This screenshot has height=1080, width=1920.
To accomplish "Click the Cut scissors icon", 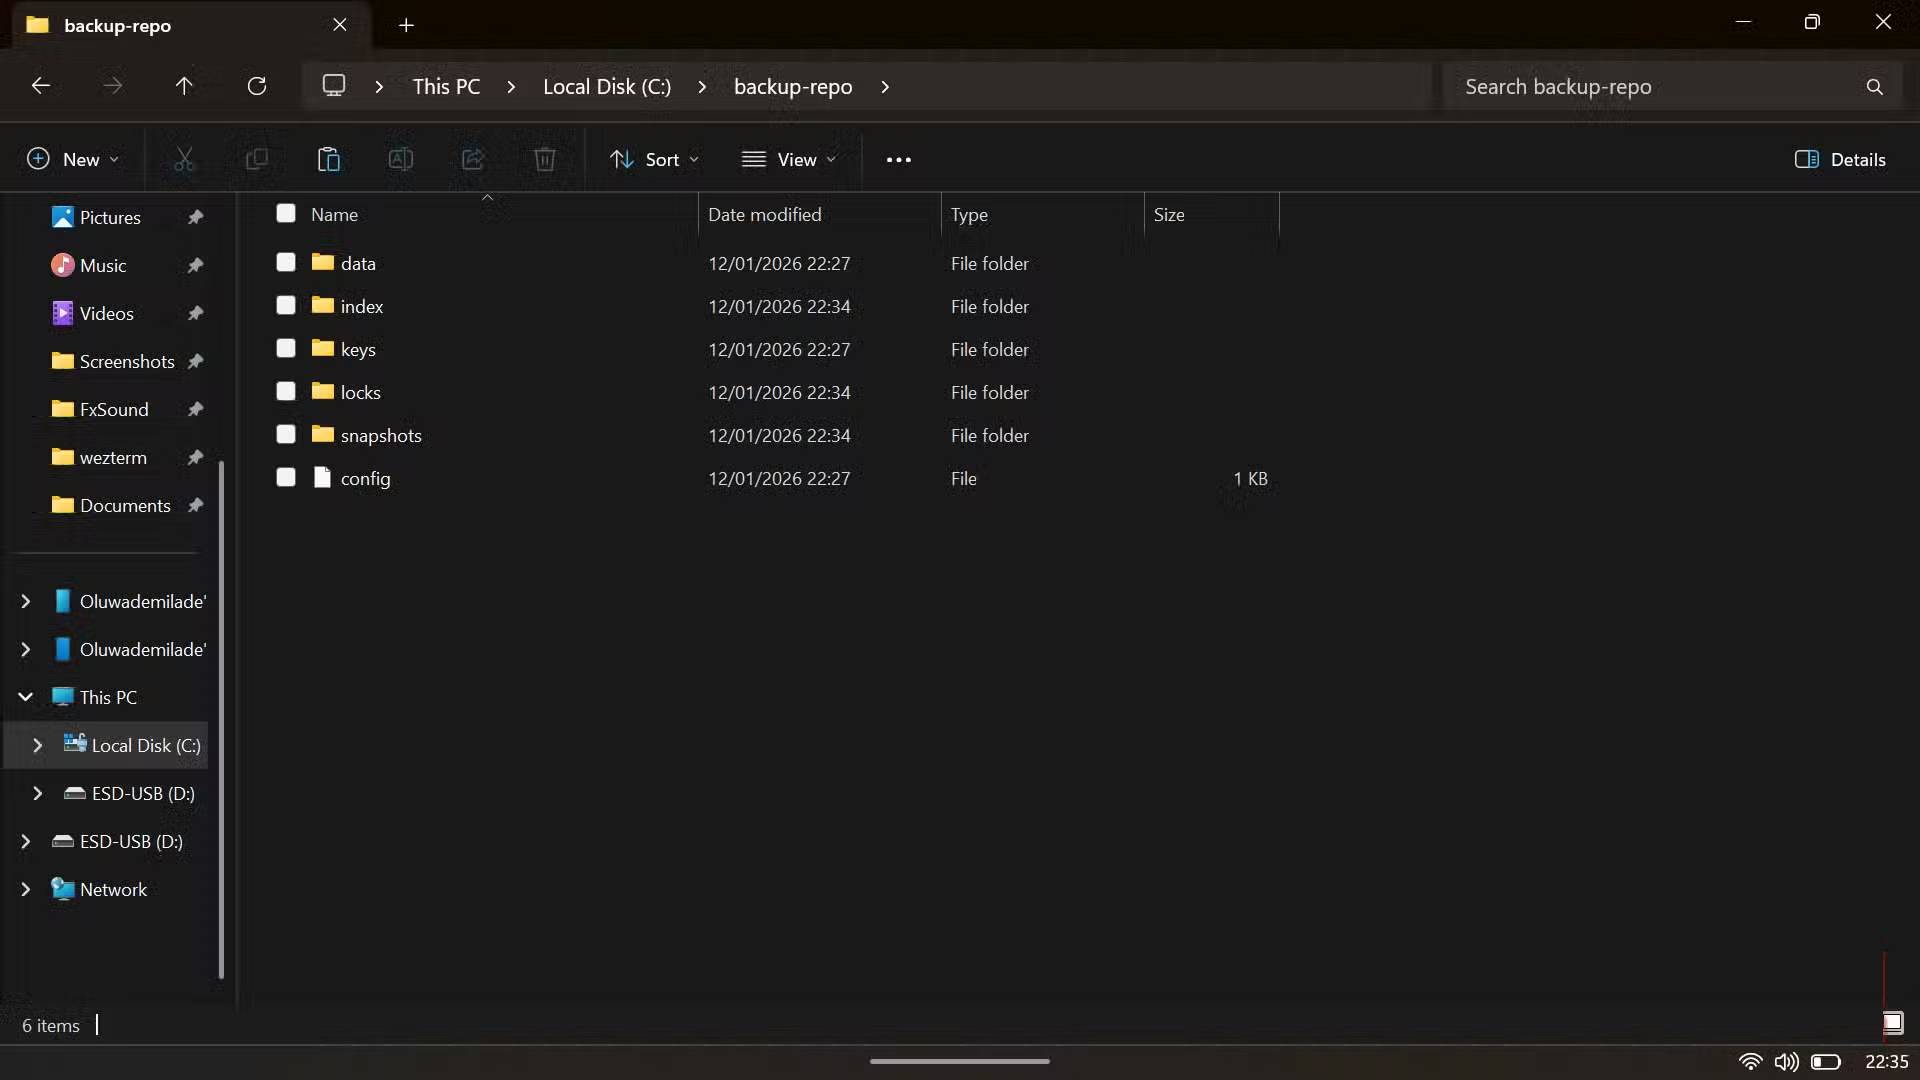I will pyautogui.click(x=184, y=159).
